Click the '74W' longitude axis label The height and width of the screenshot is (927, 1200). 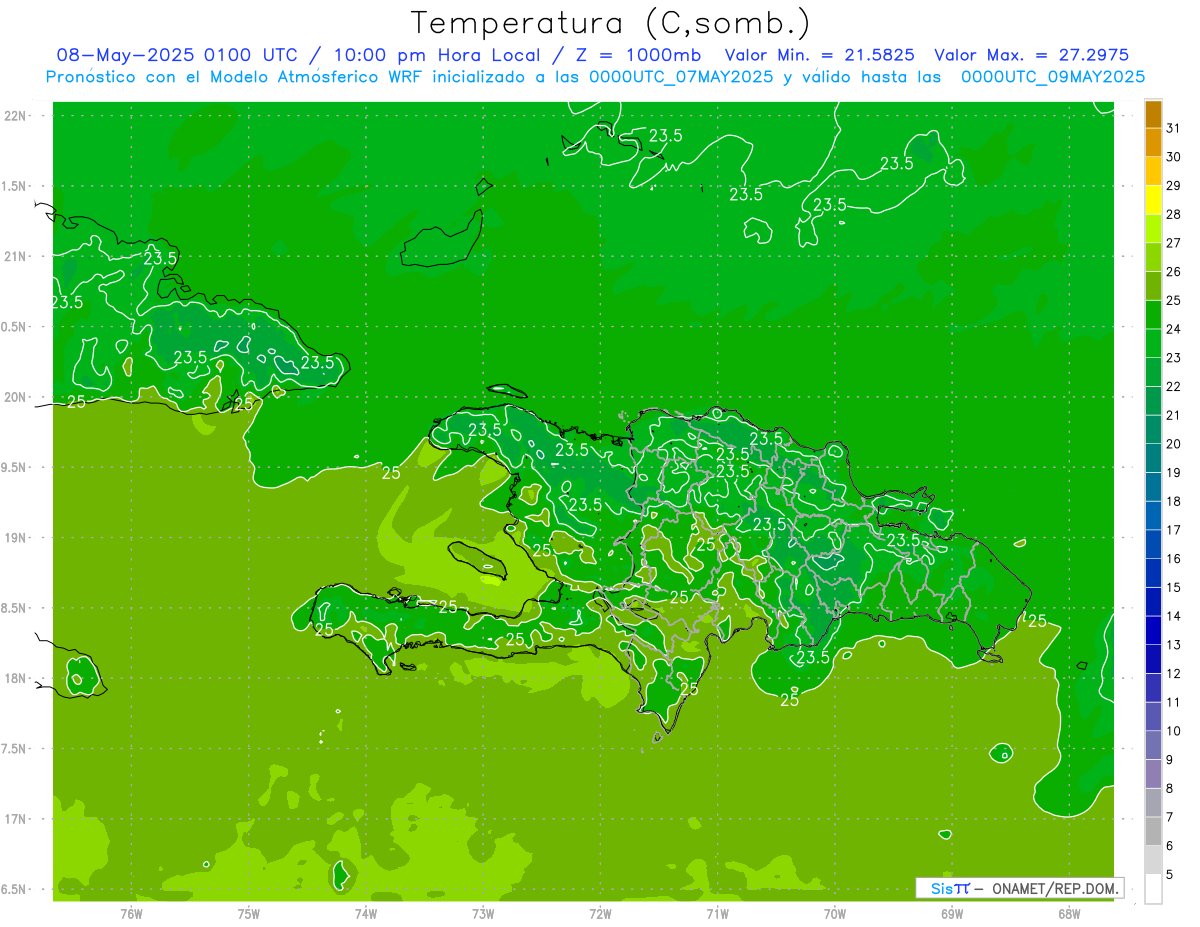(x=366, y=913)
